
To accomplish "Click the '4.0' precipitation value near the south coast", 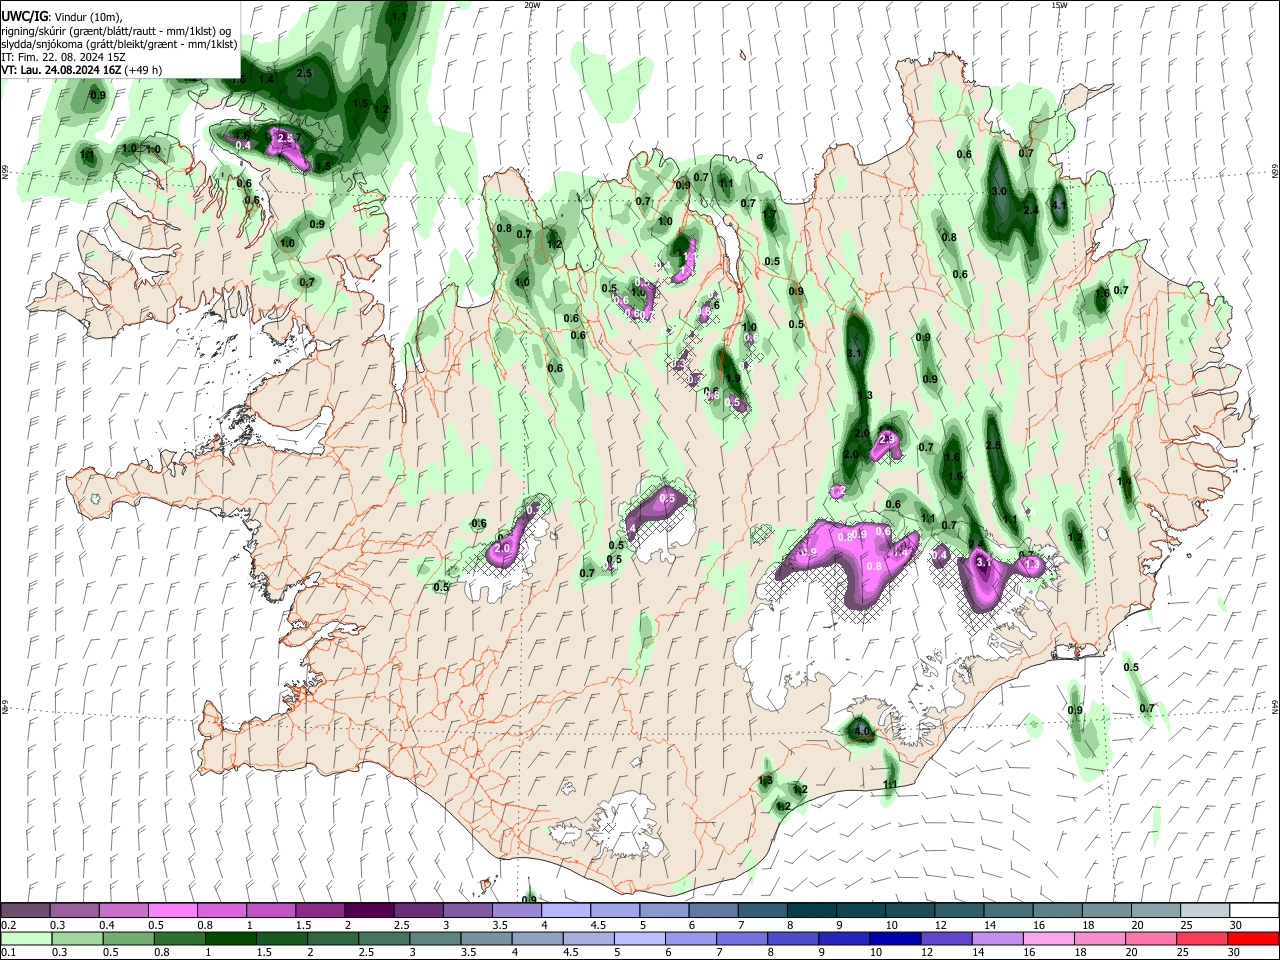I will tap(862, 732).
